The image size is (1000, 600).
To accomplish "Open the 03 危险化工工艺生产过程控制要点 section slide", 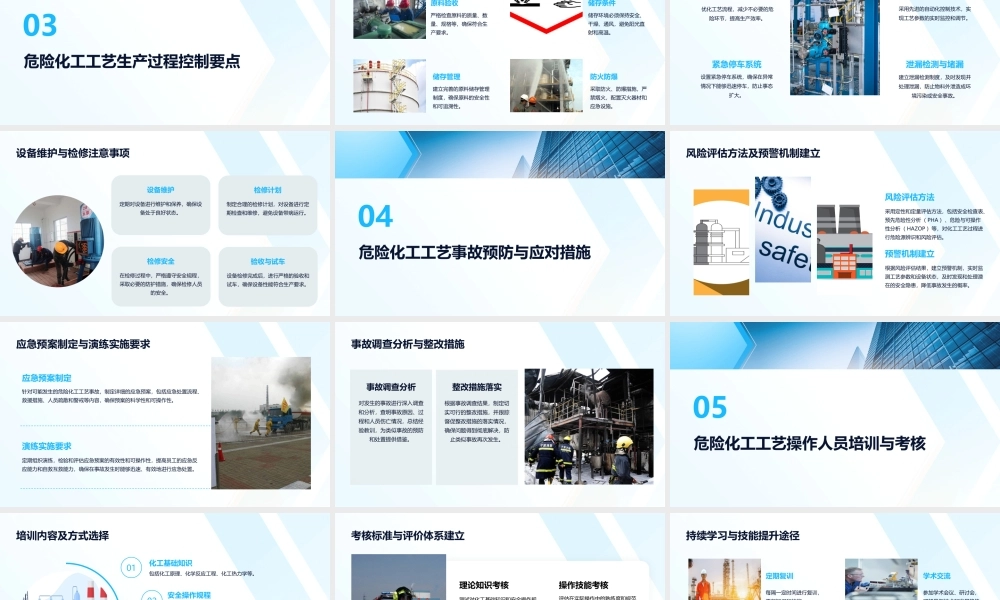I will [165, 62].
